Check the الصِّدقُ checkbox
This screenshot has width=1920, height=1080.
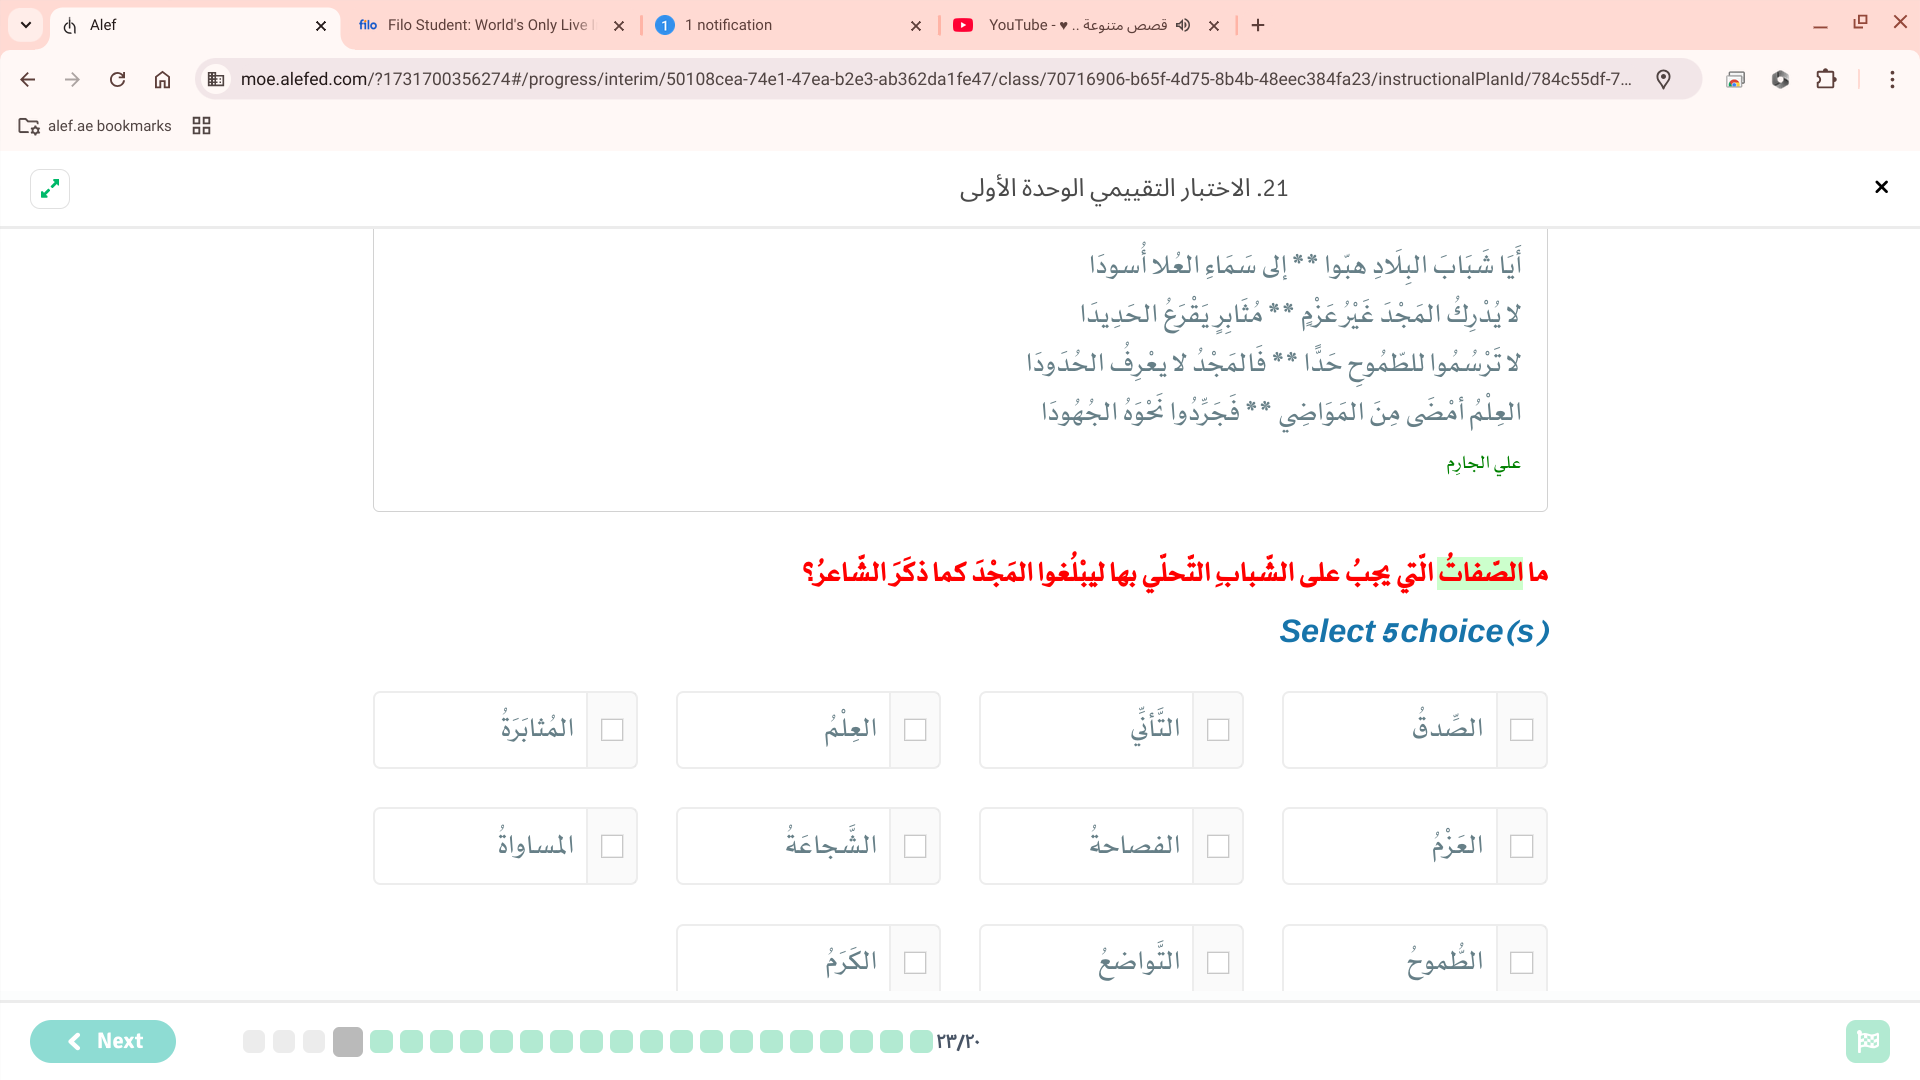click(1521, 730)
